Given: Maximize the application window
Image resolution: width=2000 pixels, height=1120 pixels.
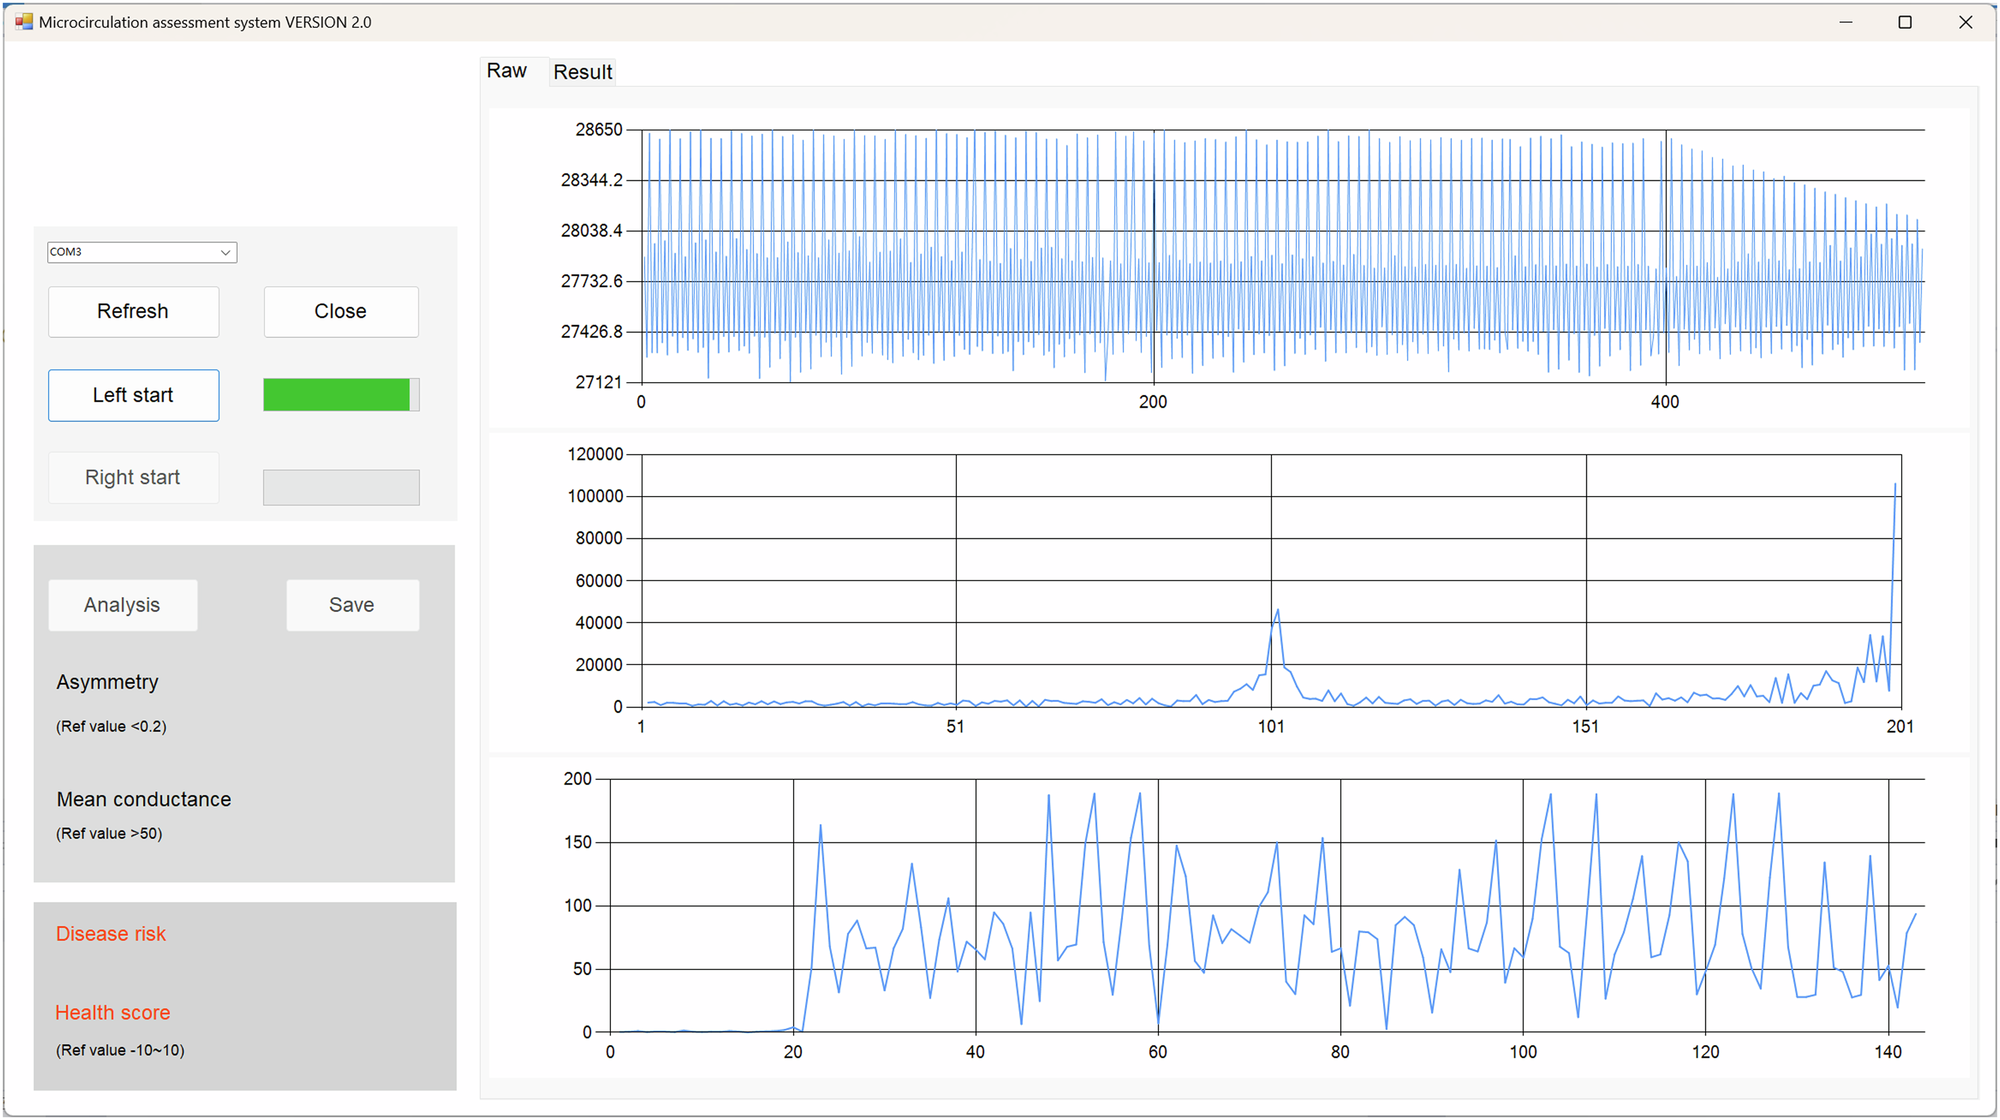Looking at the screenshot, I should 1905,22.
